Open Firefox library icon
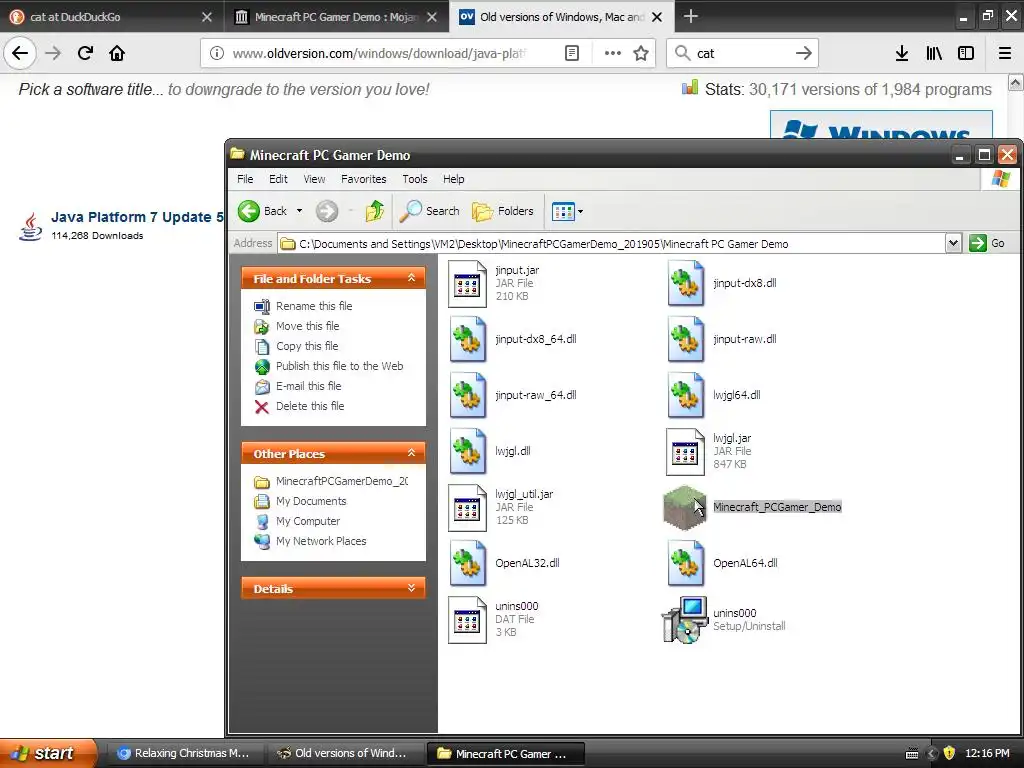Viewport: 1024px width, 768px height. (934, 53)
